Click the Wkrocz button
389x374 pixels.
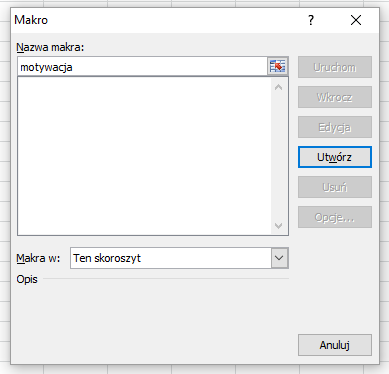(335, 97)
